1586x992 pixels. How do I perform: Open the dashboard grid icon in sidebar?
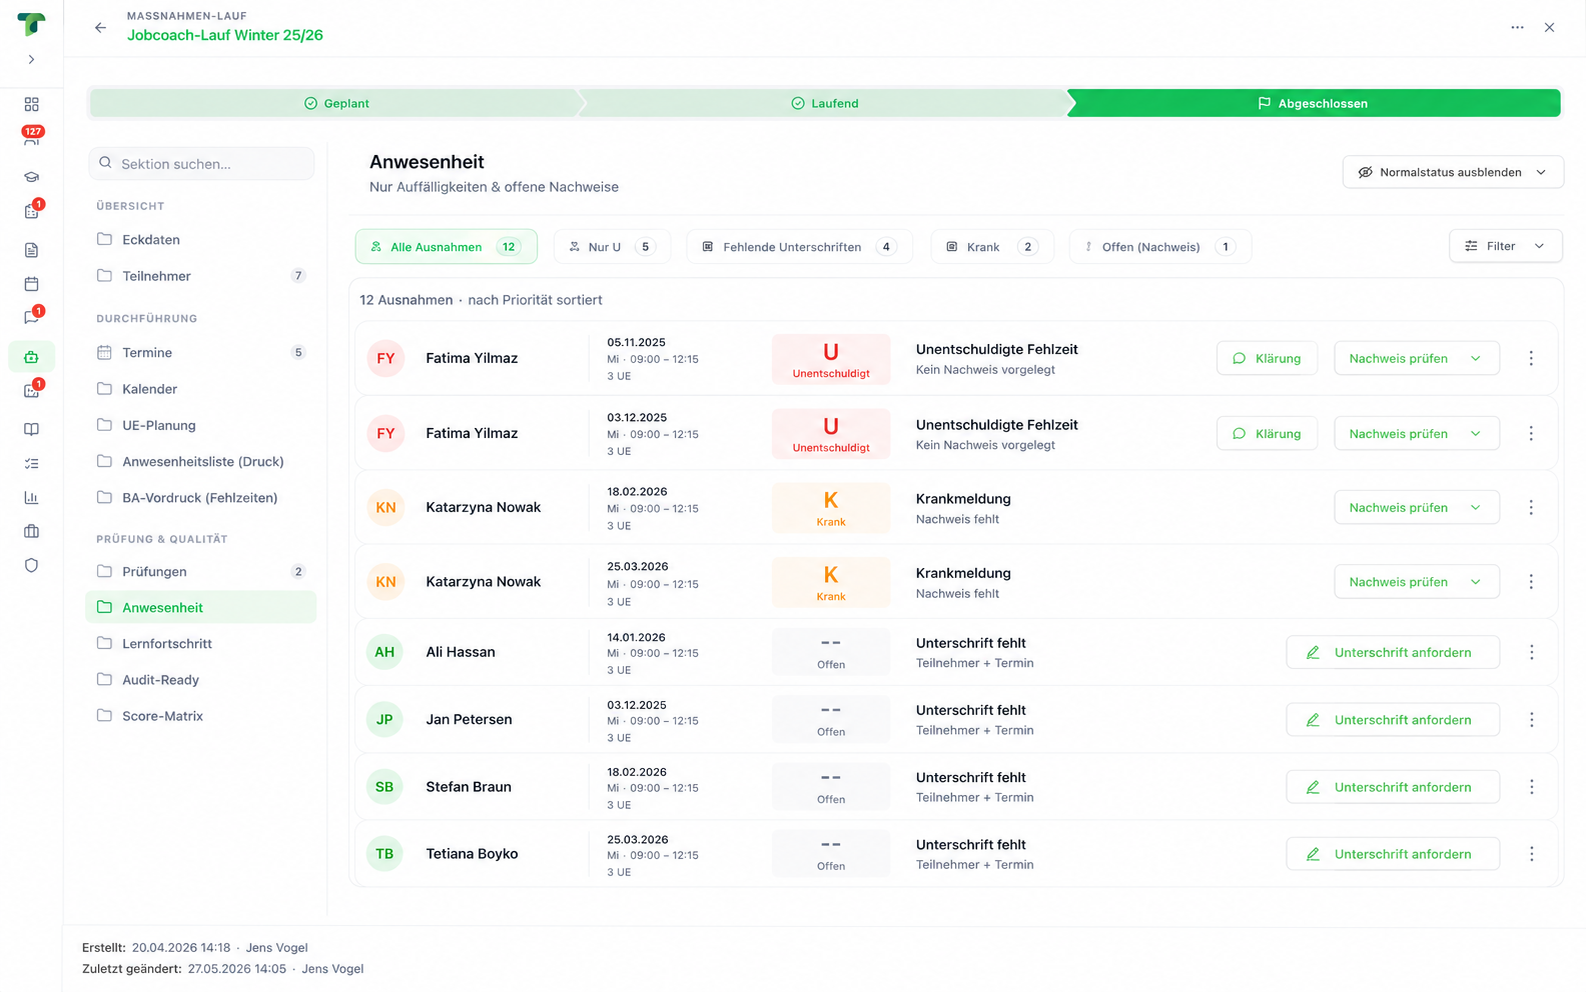pos(31,104)
